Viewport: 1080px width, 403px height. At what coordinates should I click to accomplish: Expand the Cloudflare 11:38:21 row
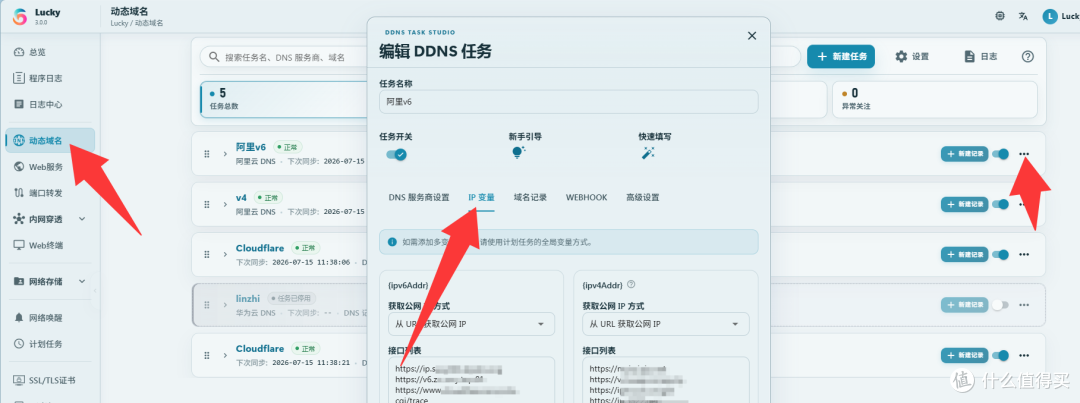pos(225,355)
